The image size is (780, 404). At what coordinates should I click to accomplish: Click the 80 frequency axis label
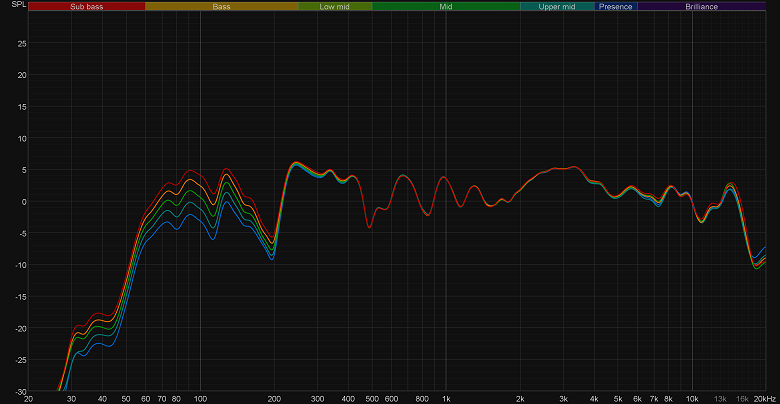point(177,399)
